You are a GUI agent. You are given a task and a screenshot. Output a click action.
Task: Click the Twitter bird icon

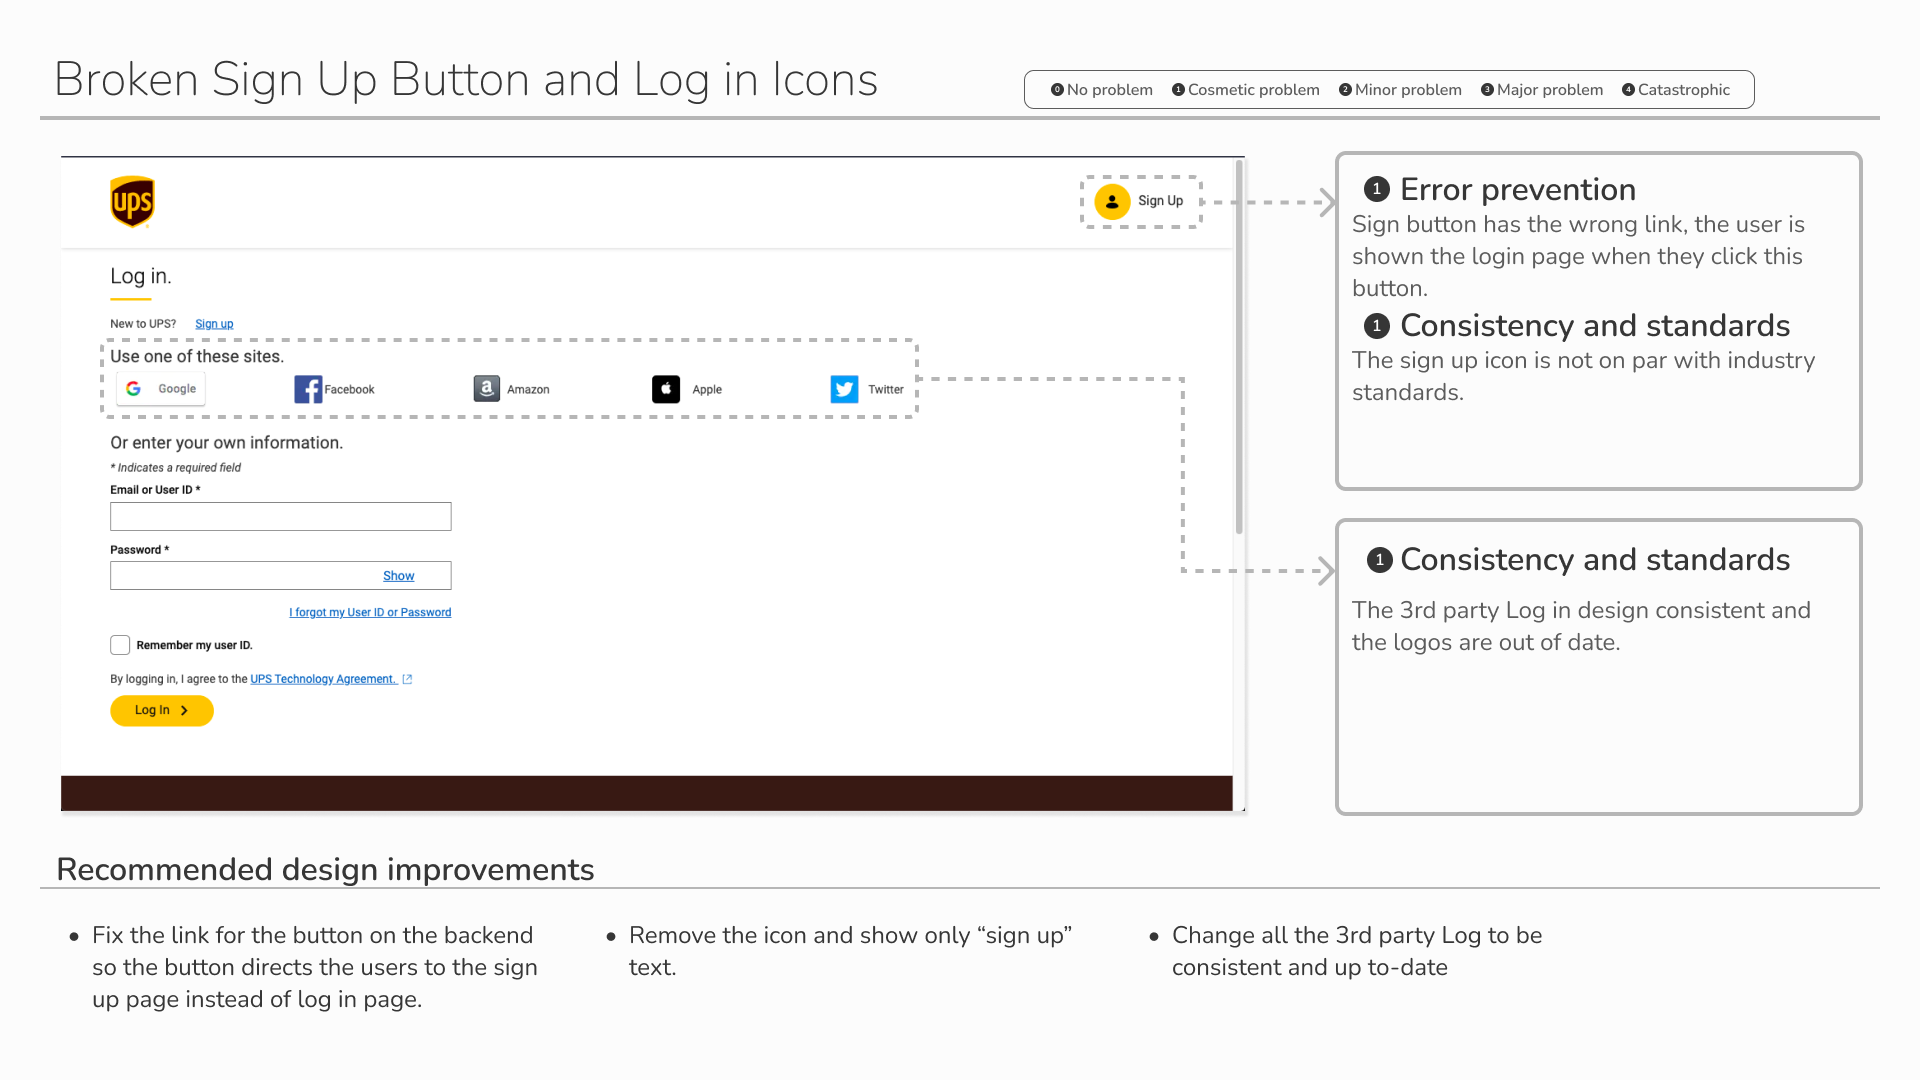[x=844, y=389]
